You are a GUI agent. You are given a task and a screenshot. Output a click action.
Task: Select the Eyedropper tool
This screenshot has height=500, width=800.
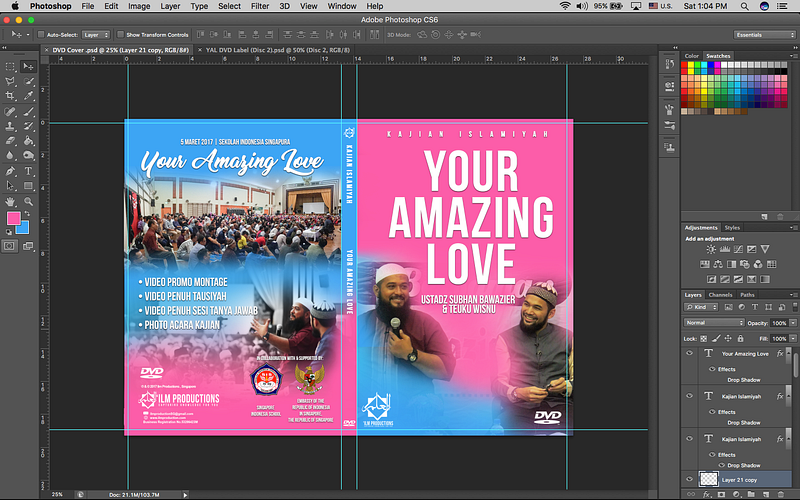point(29,96)
